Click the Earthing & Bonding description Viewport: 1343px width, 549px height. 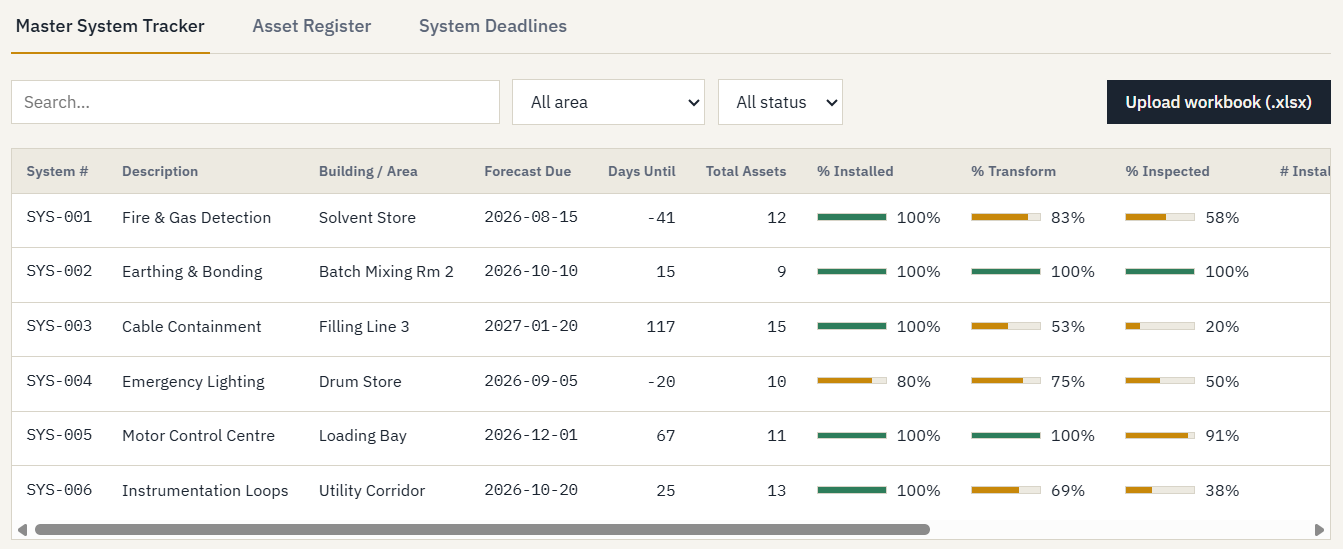(192, 271)
